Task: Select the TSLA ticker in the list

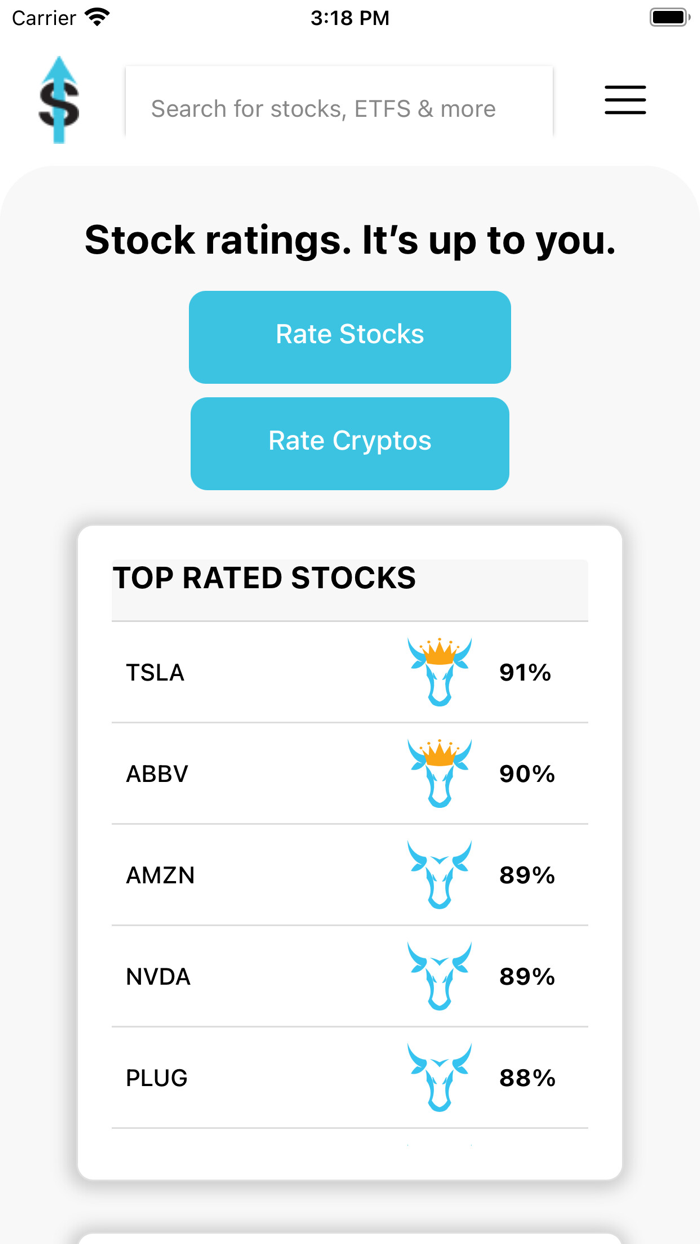Action: (155, 672)
